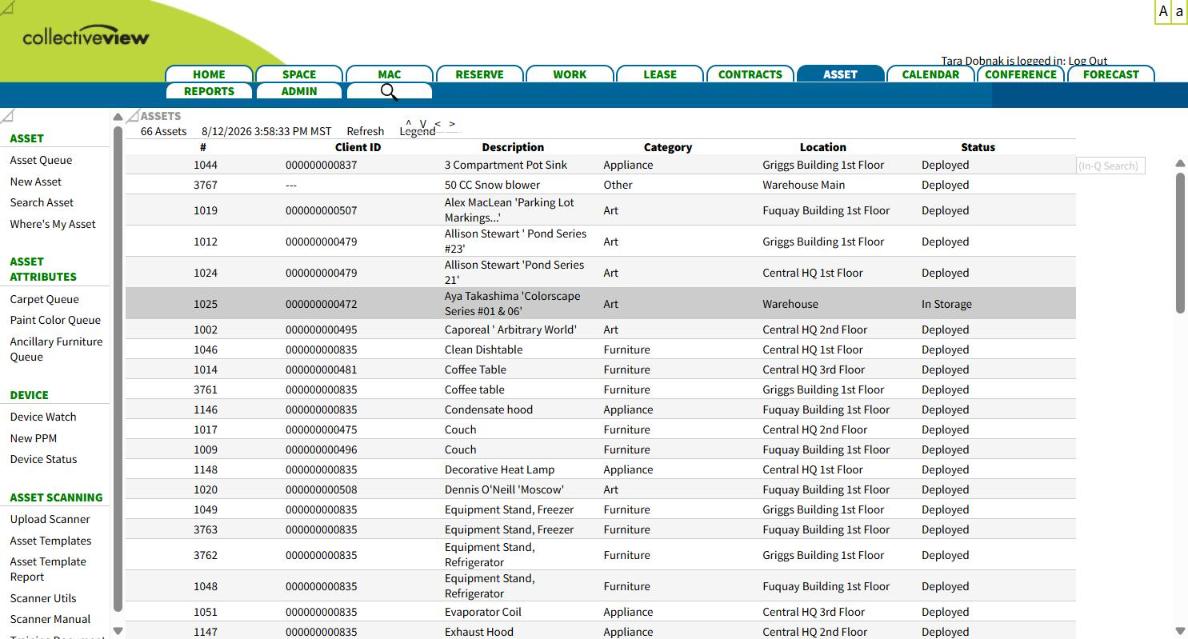Click the page-corner icon at the window's top-left
This screenshot has height=639, width=1188.
7,8
